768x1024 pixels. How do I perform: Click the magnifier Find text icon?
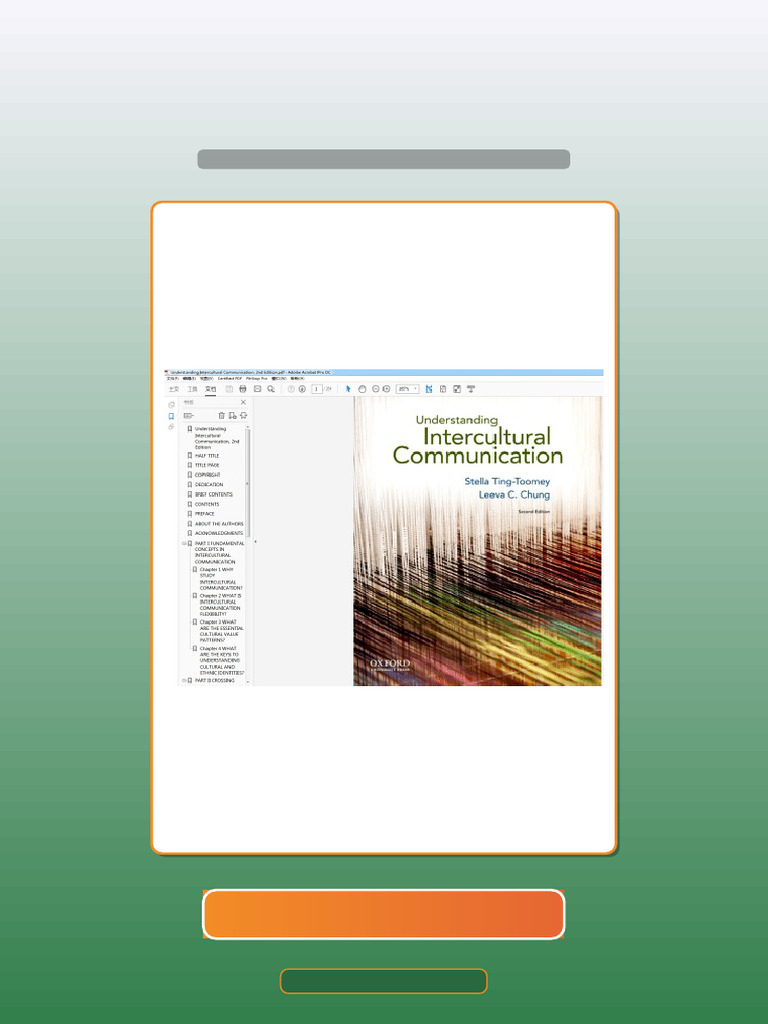coord(270,389)
